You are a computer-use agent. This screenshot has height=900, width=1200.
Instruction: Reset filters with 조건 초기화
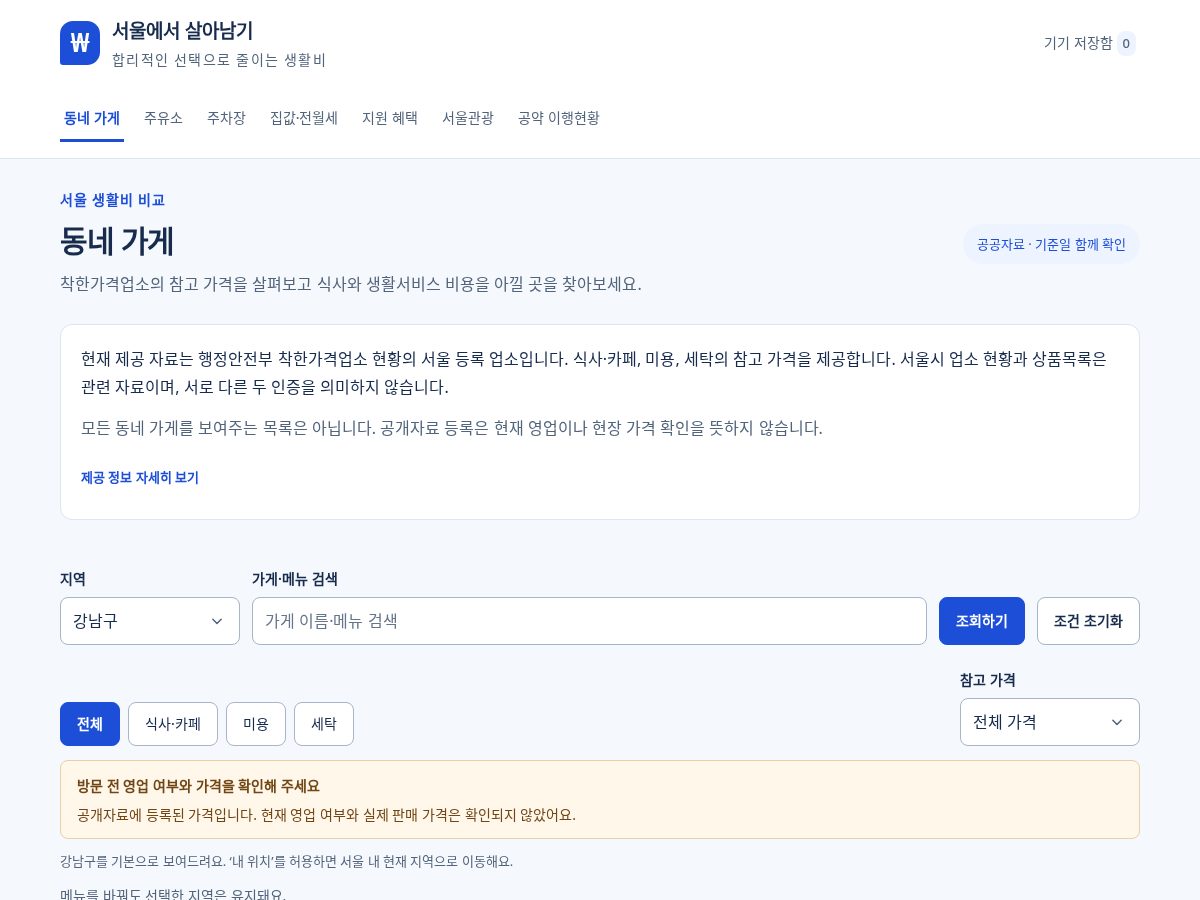[1088, 621]
